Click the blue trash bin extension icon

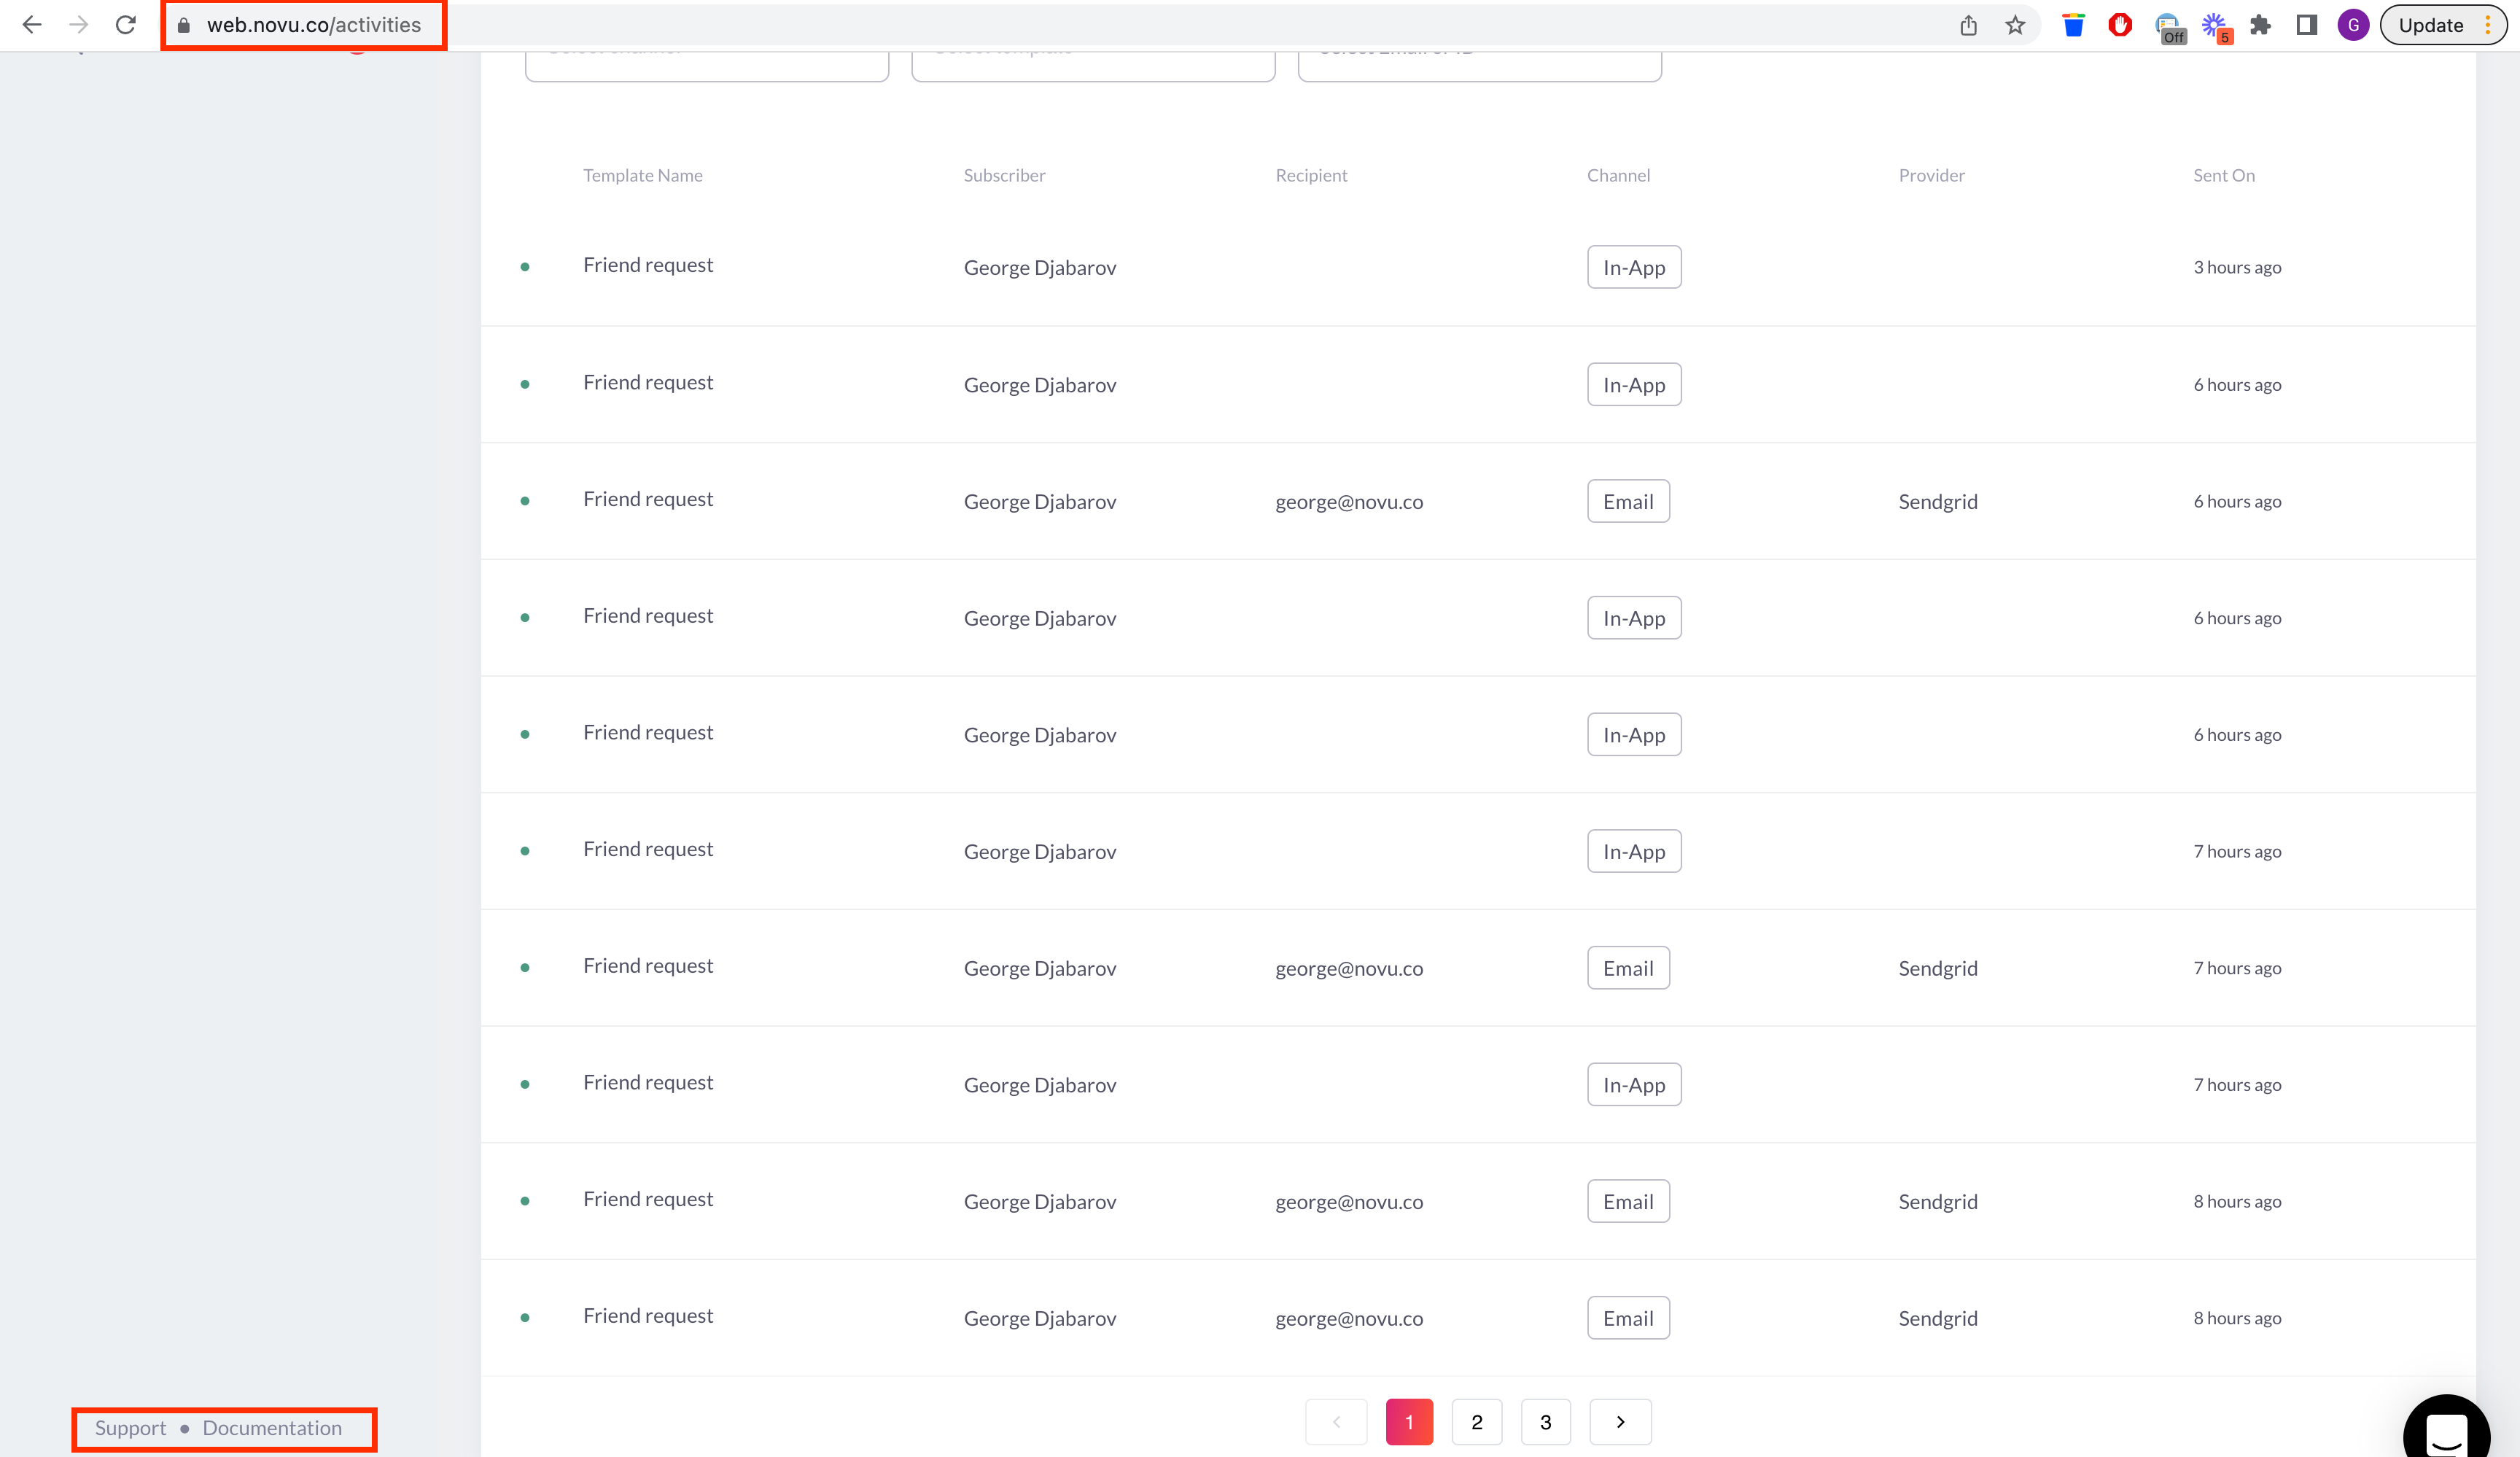click(x=2072, y=25)
